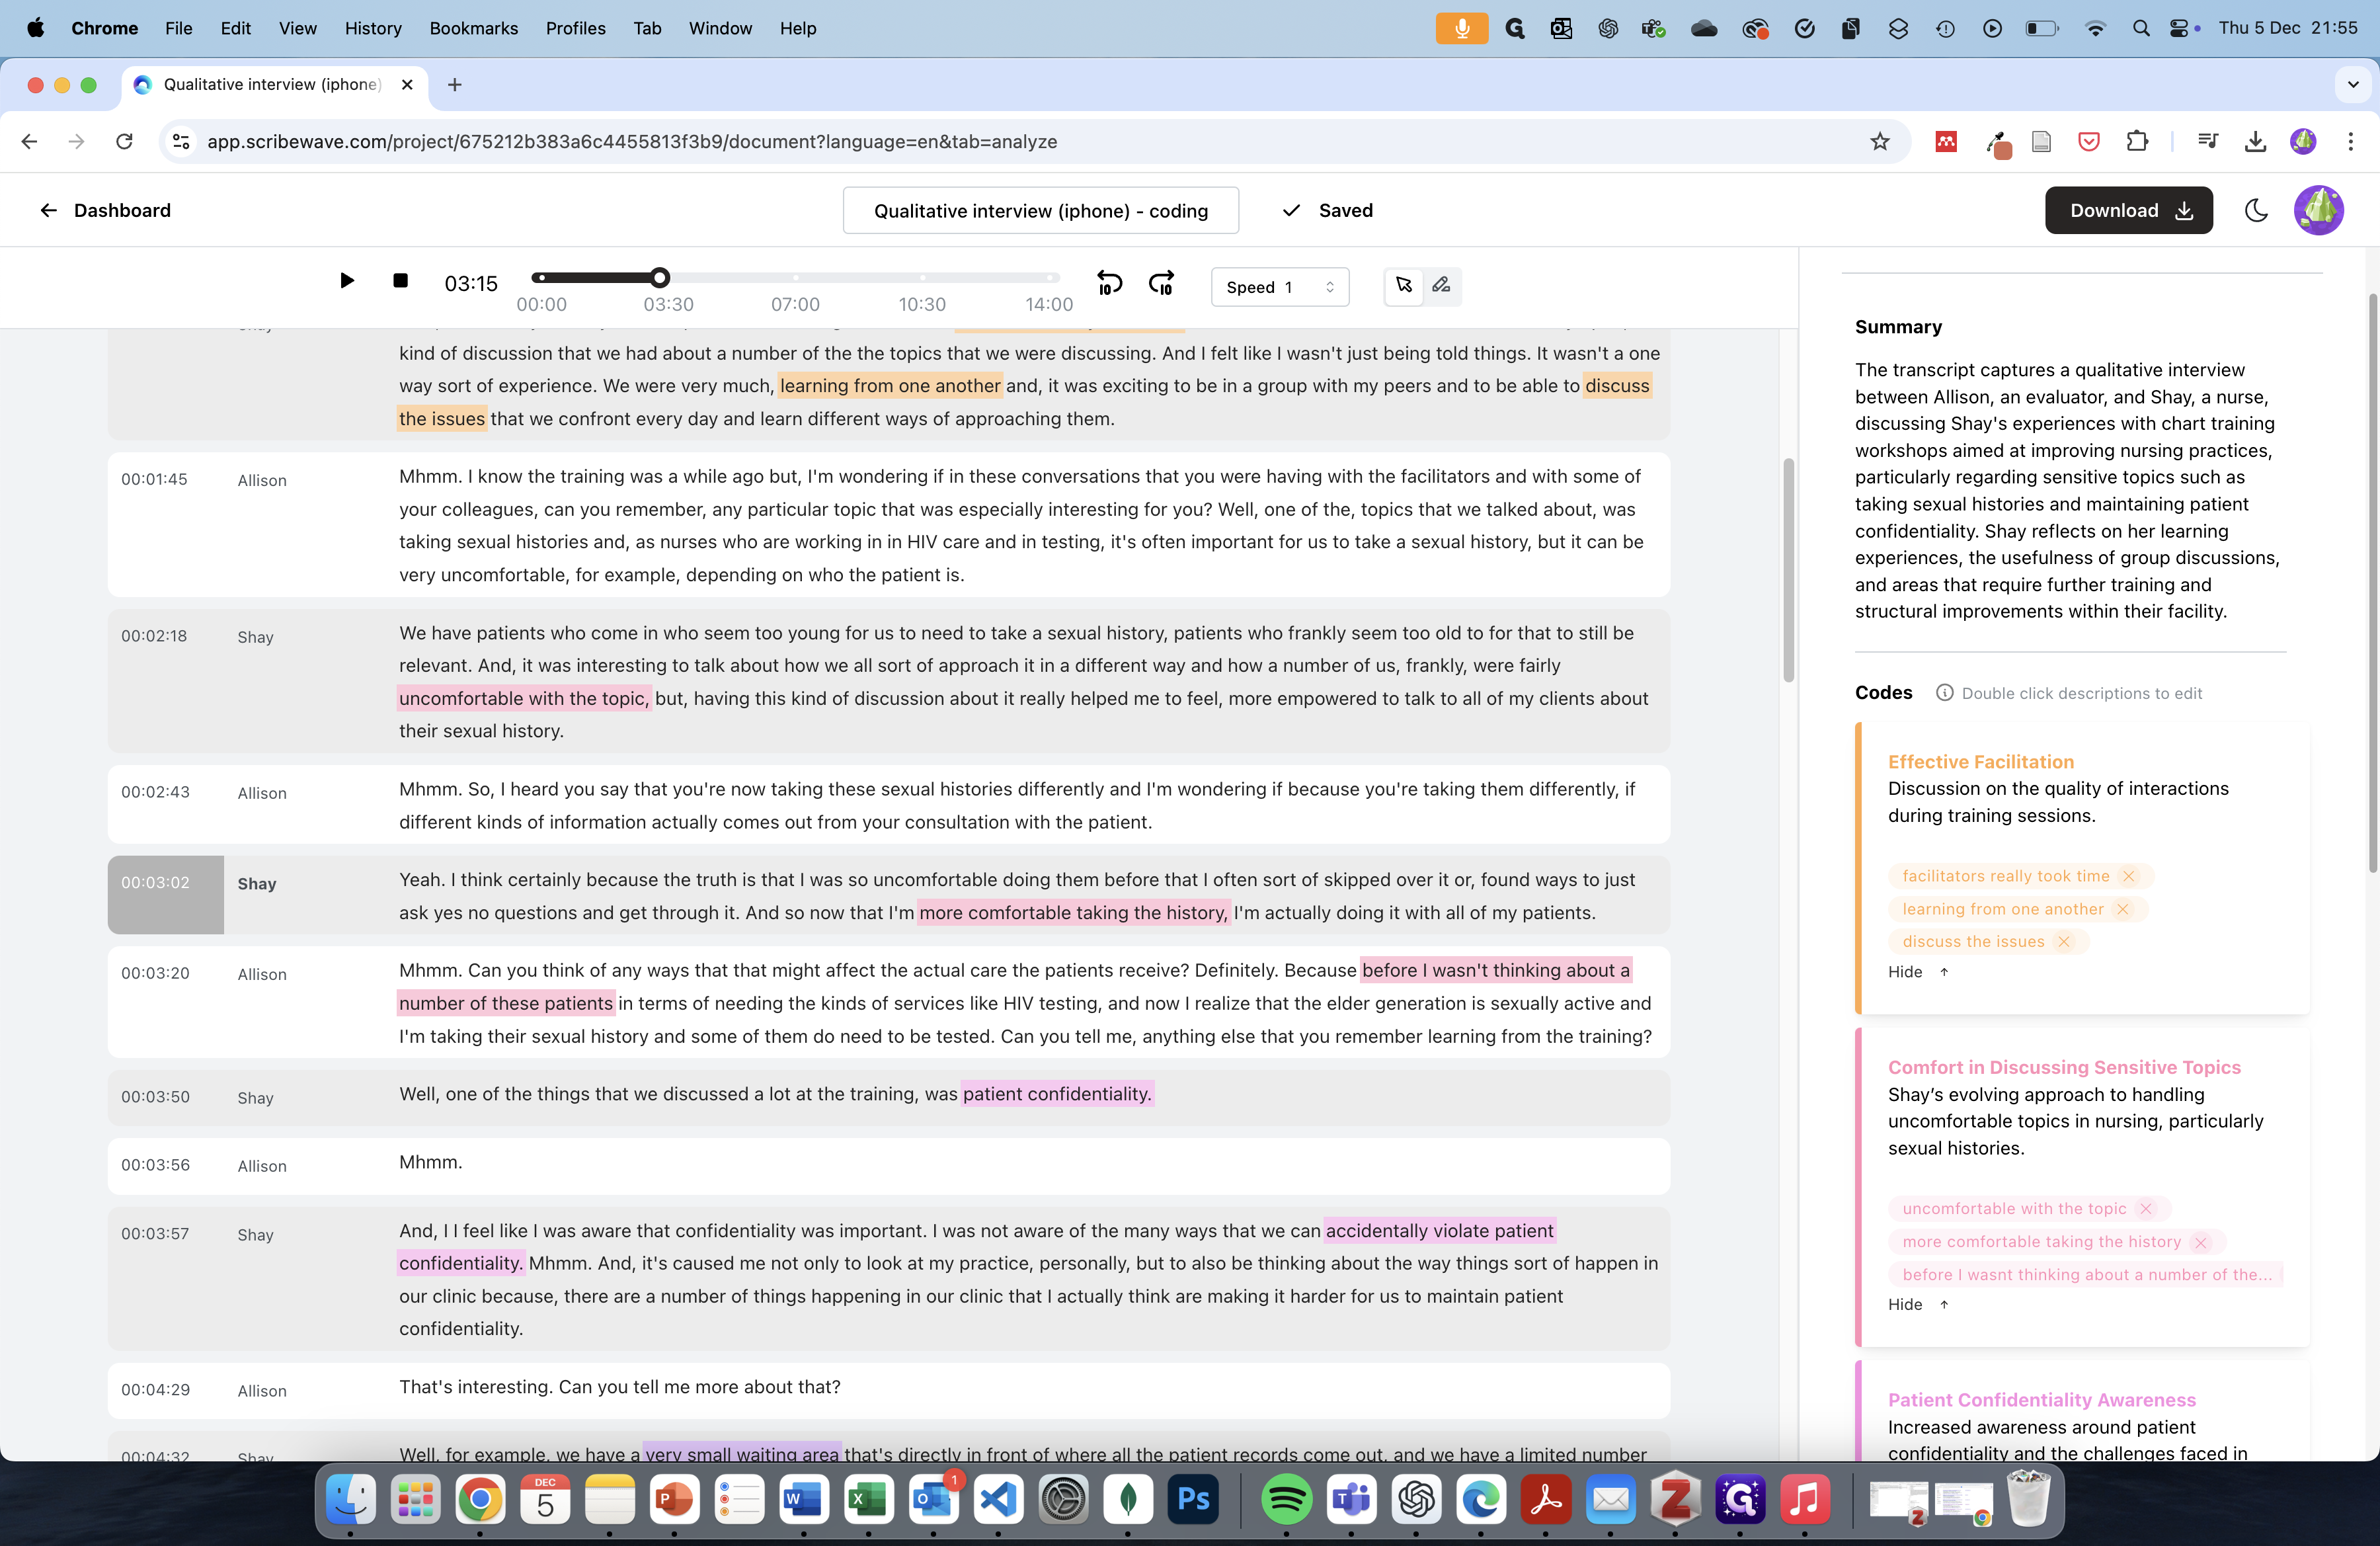Image resolution: width=2380 pixels, height=1546 pixels.
Task: Click 'facilitators really took time' quote tag
Action: [2005, 876]
